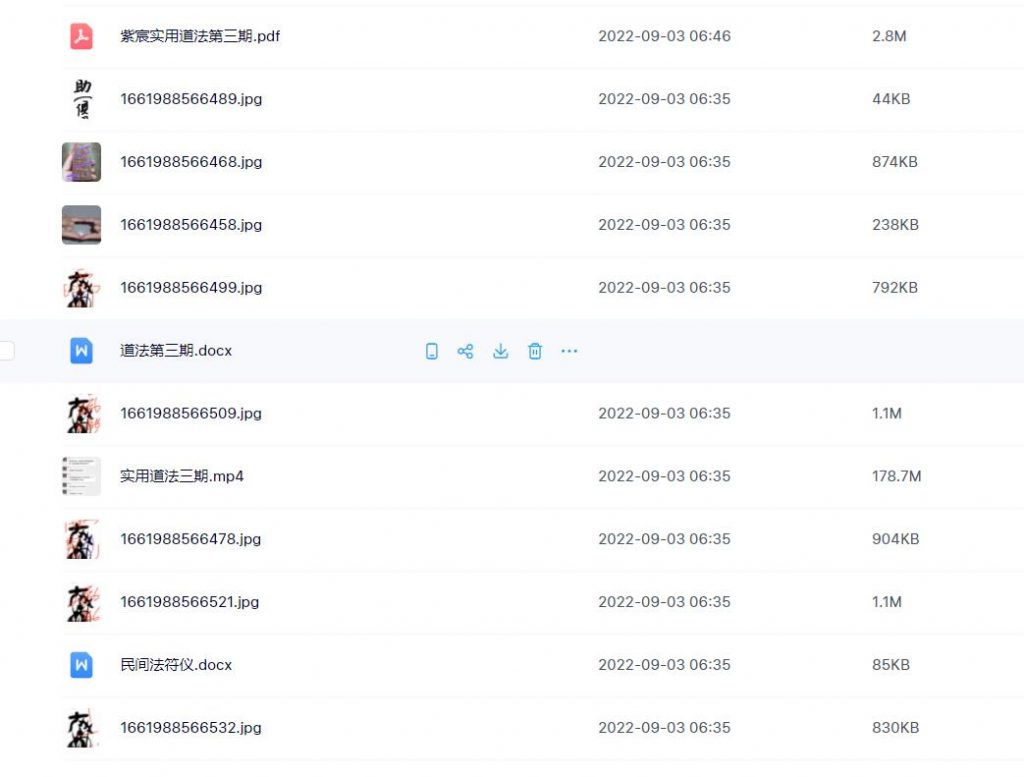
Task: Open thumbnail of 1661988566489.jpg
Action: (81, 99)
